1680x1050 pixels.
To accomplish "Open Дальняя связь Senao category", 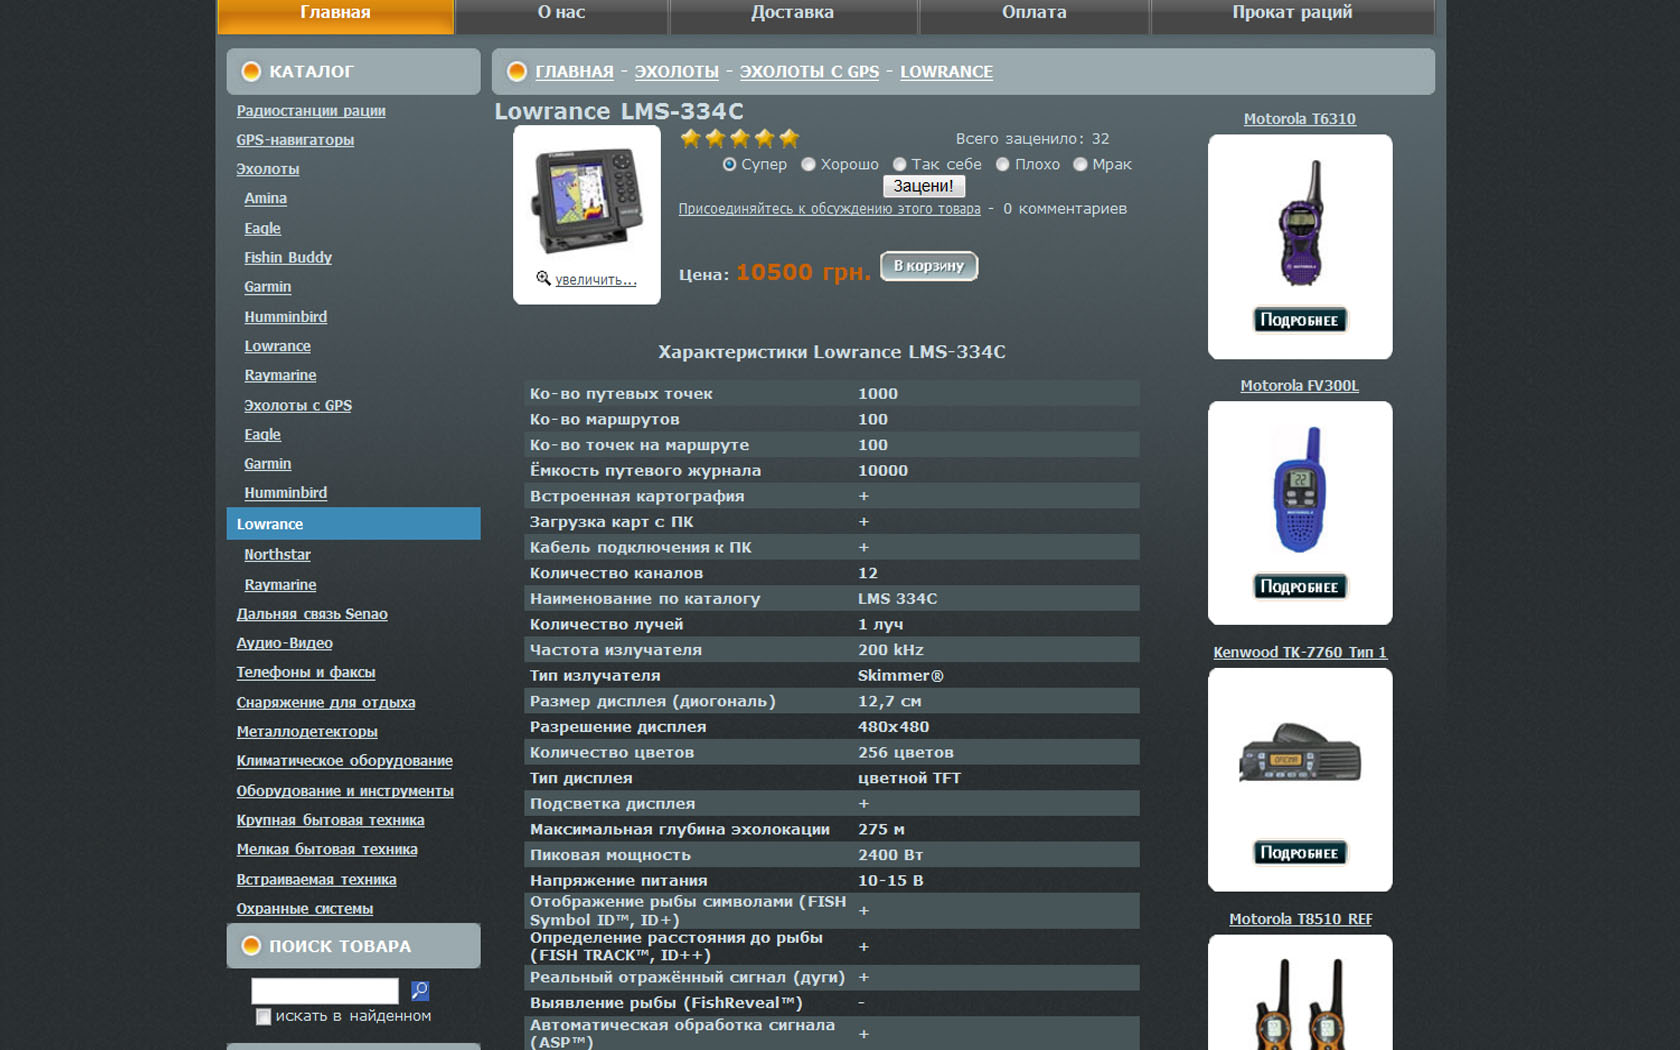I will click(x=312, y=614).
